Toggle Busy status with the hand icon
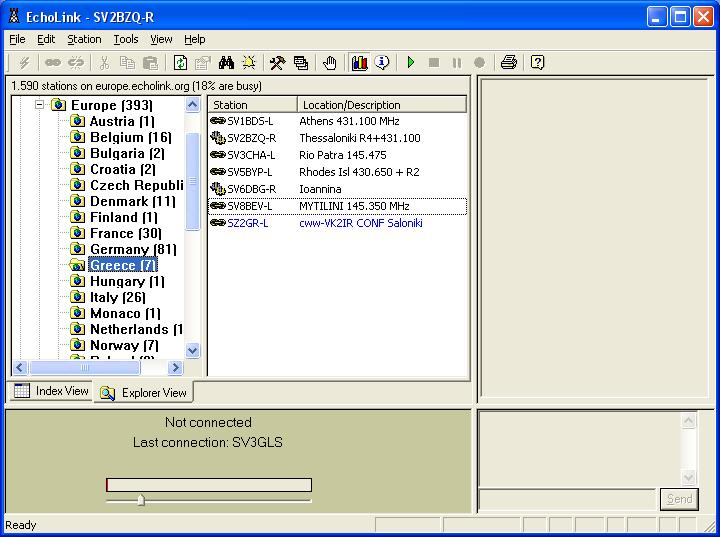This screenshot has width=720, height=537. [x=329, y=62]
